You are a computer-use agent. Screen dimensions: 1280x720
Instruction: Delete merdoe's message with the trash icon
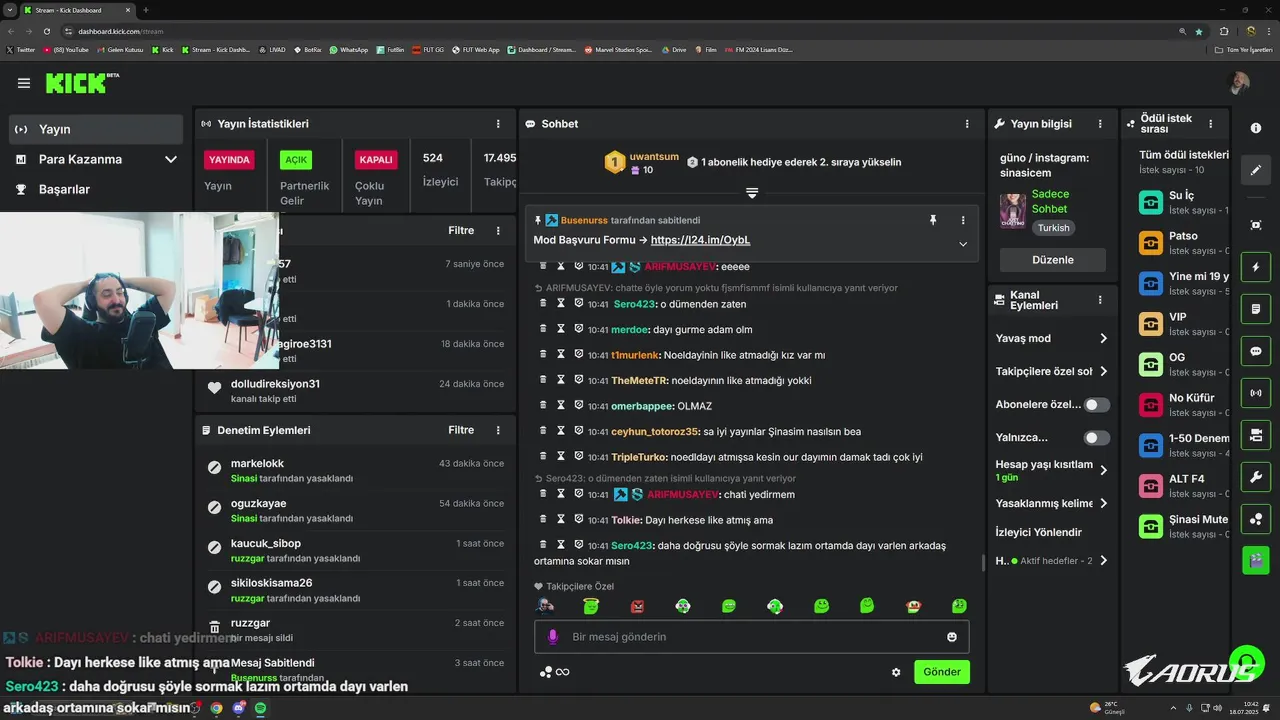[544, 329]
